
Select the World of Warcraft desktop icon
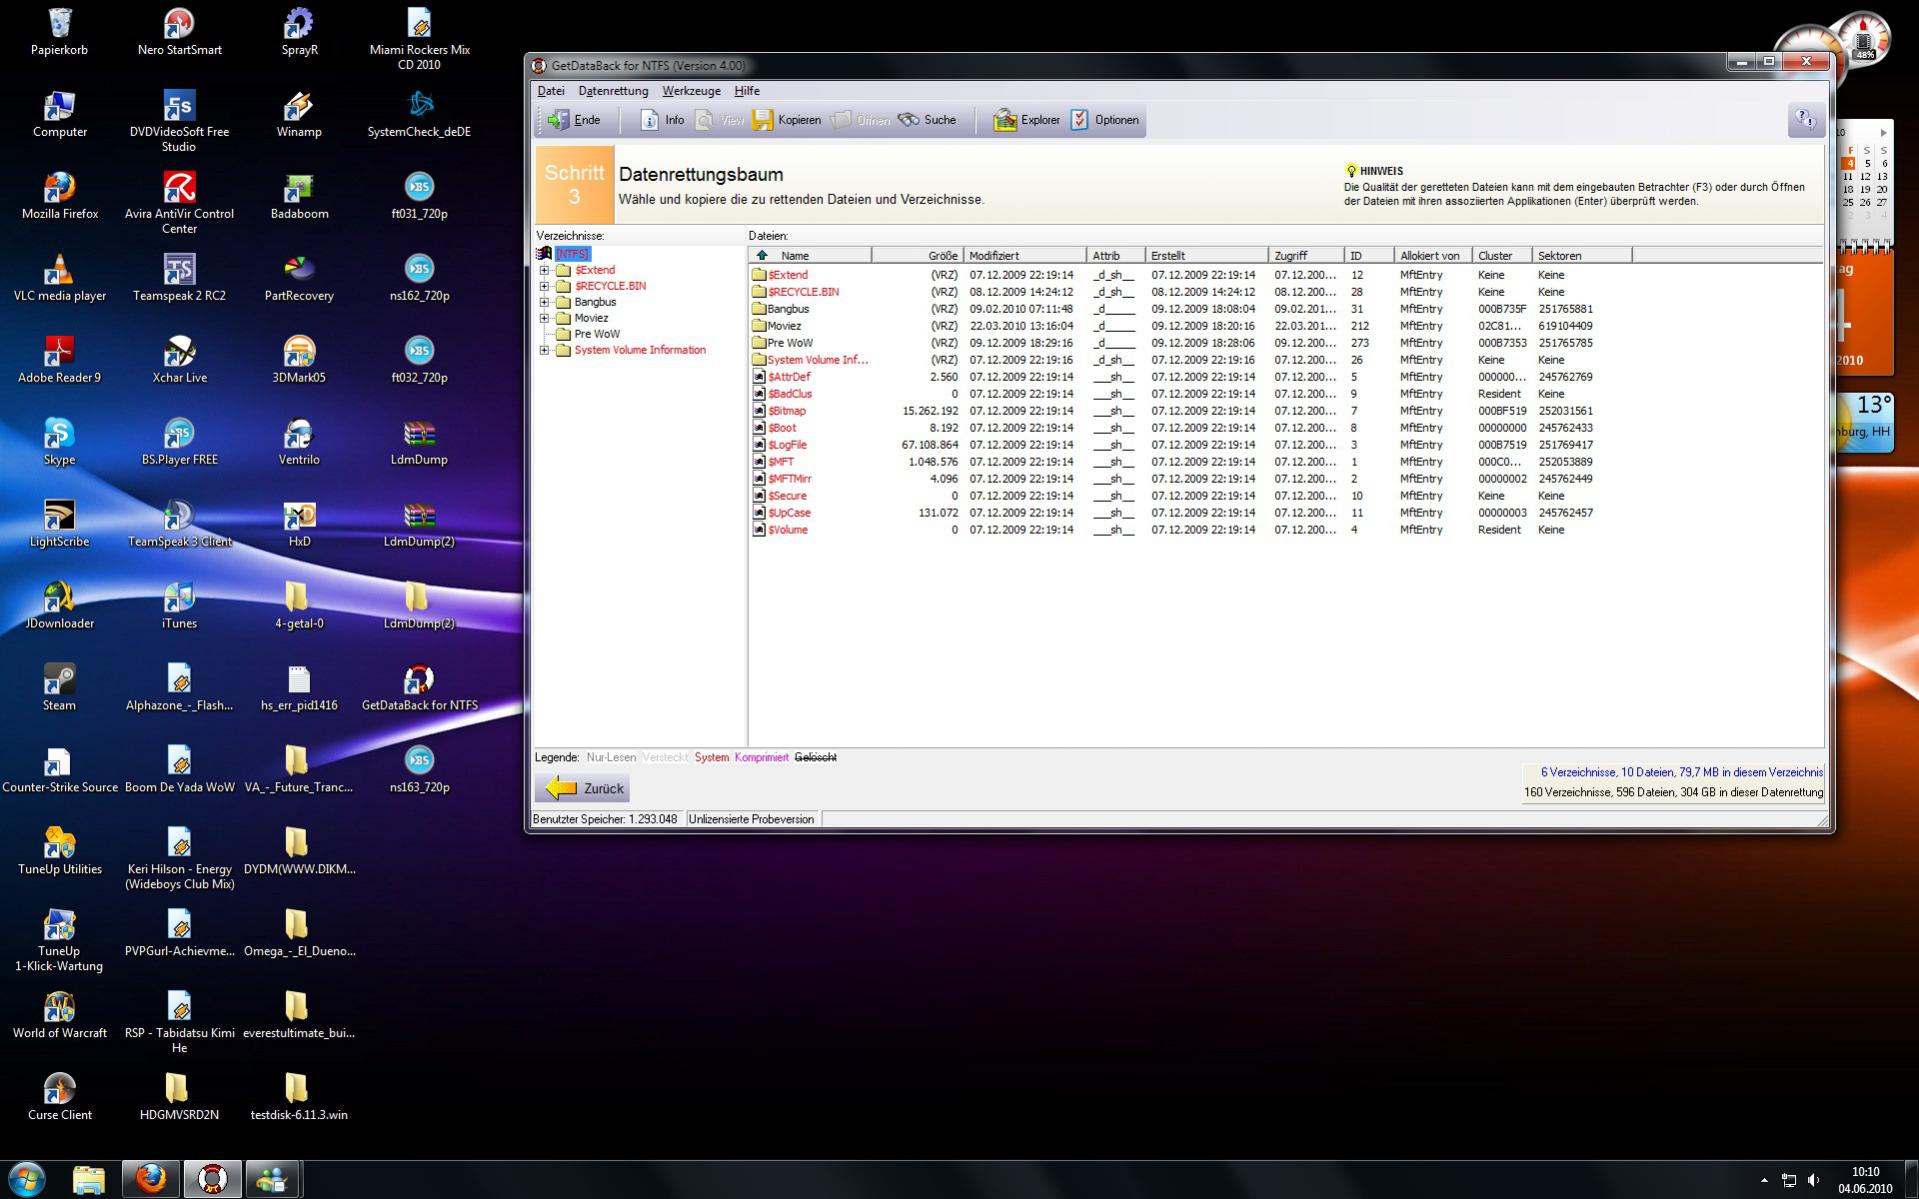point(60,1015)
